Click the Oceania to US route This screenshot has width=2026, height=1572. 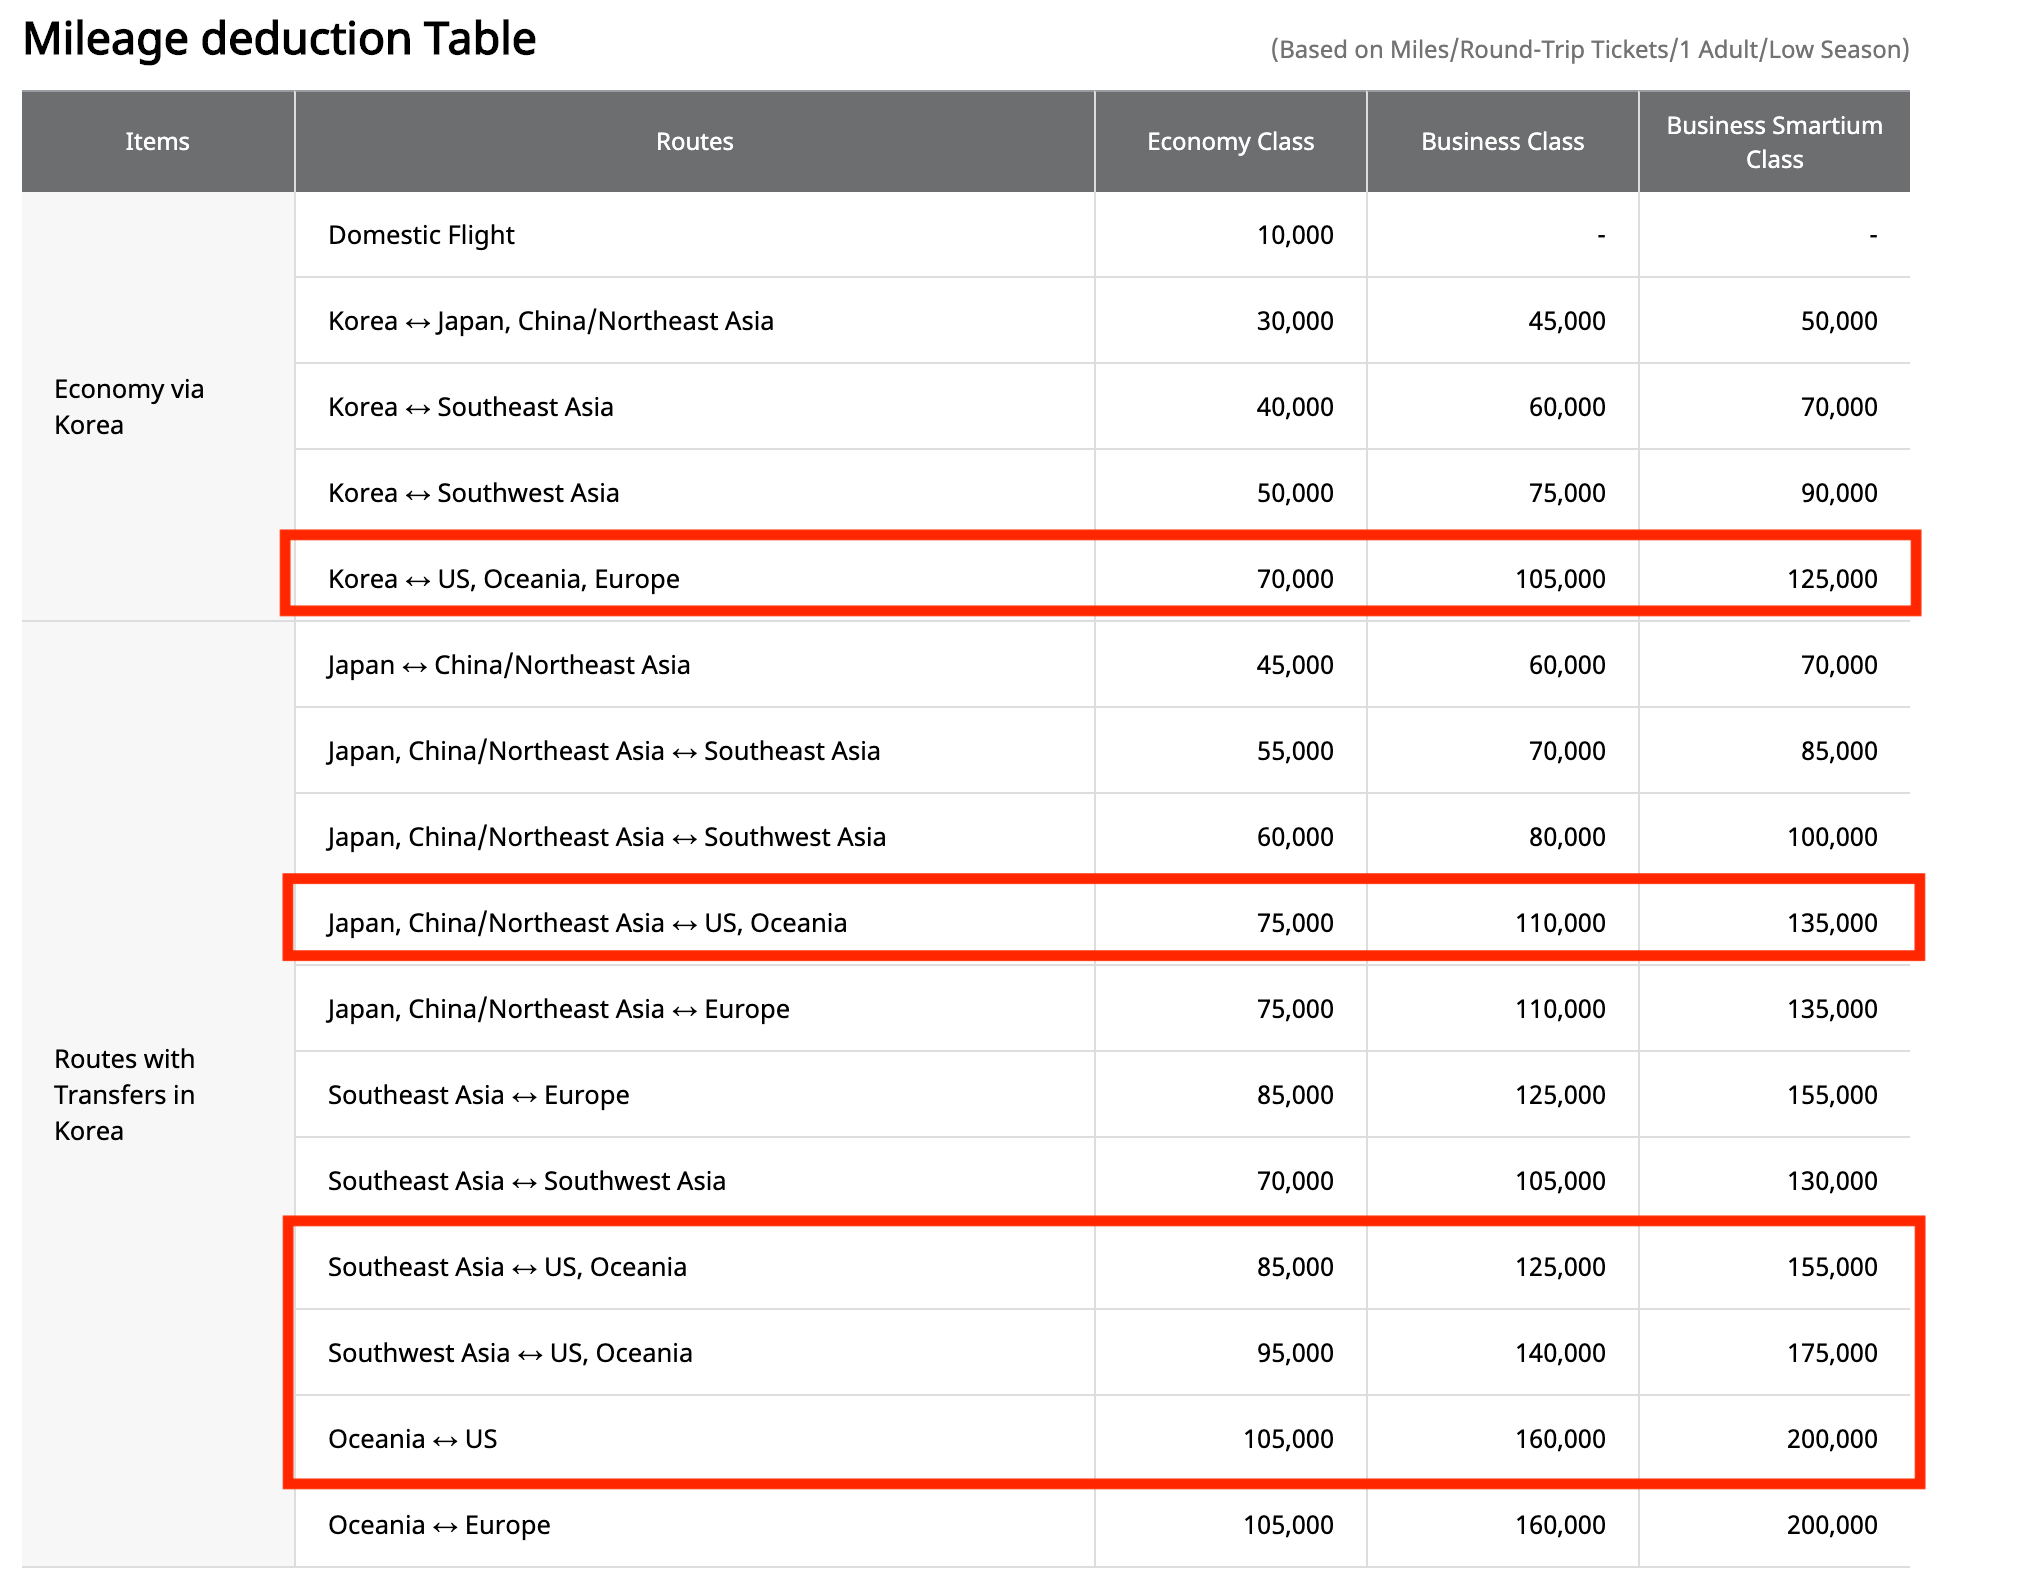point(412,1439)
